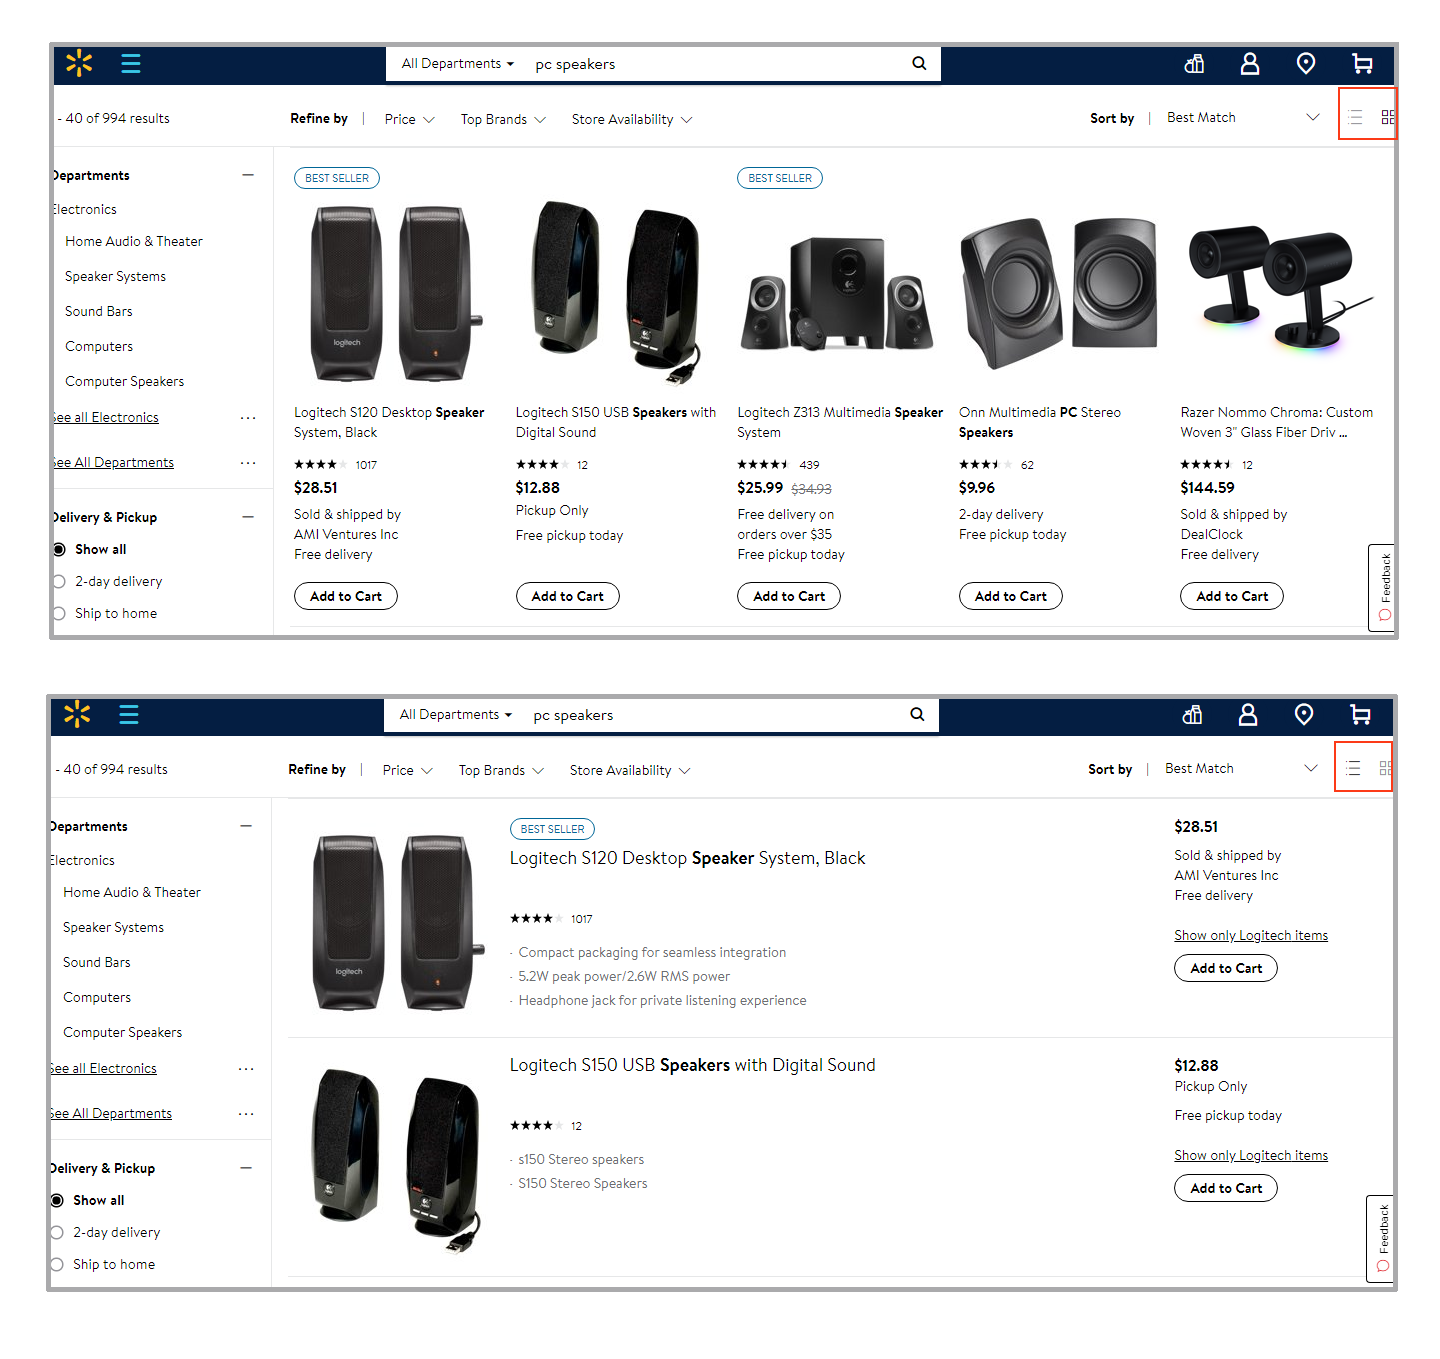Click Show only Logitech items under the S150 listing

coord(1251,1156)
